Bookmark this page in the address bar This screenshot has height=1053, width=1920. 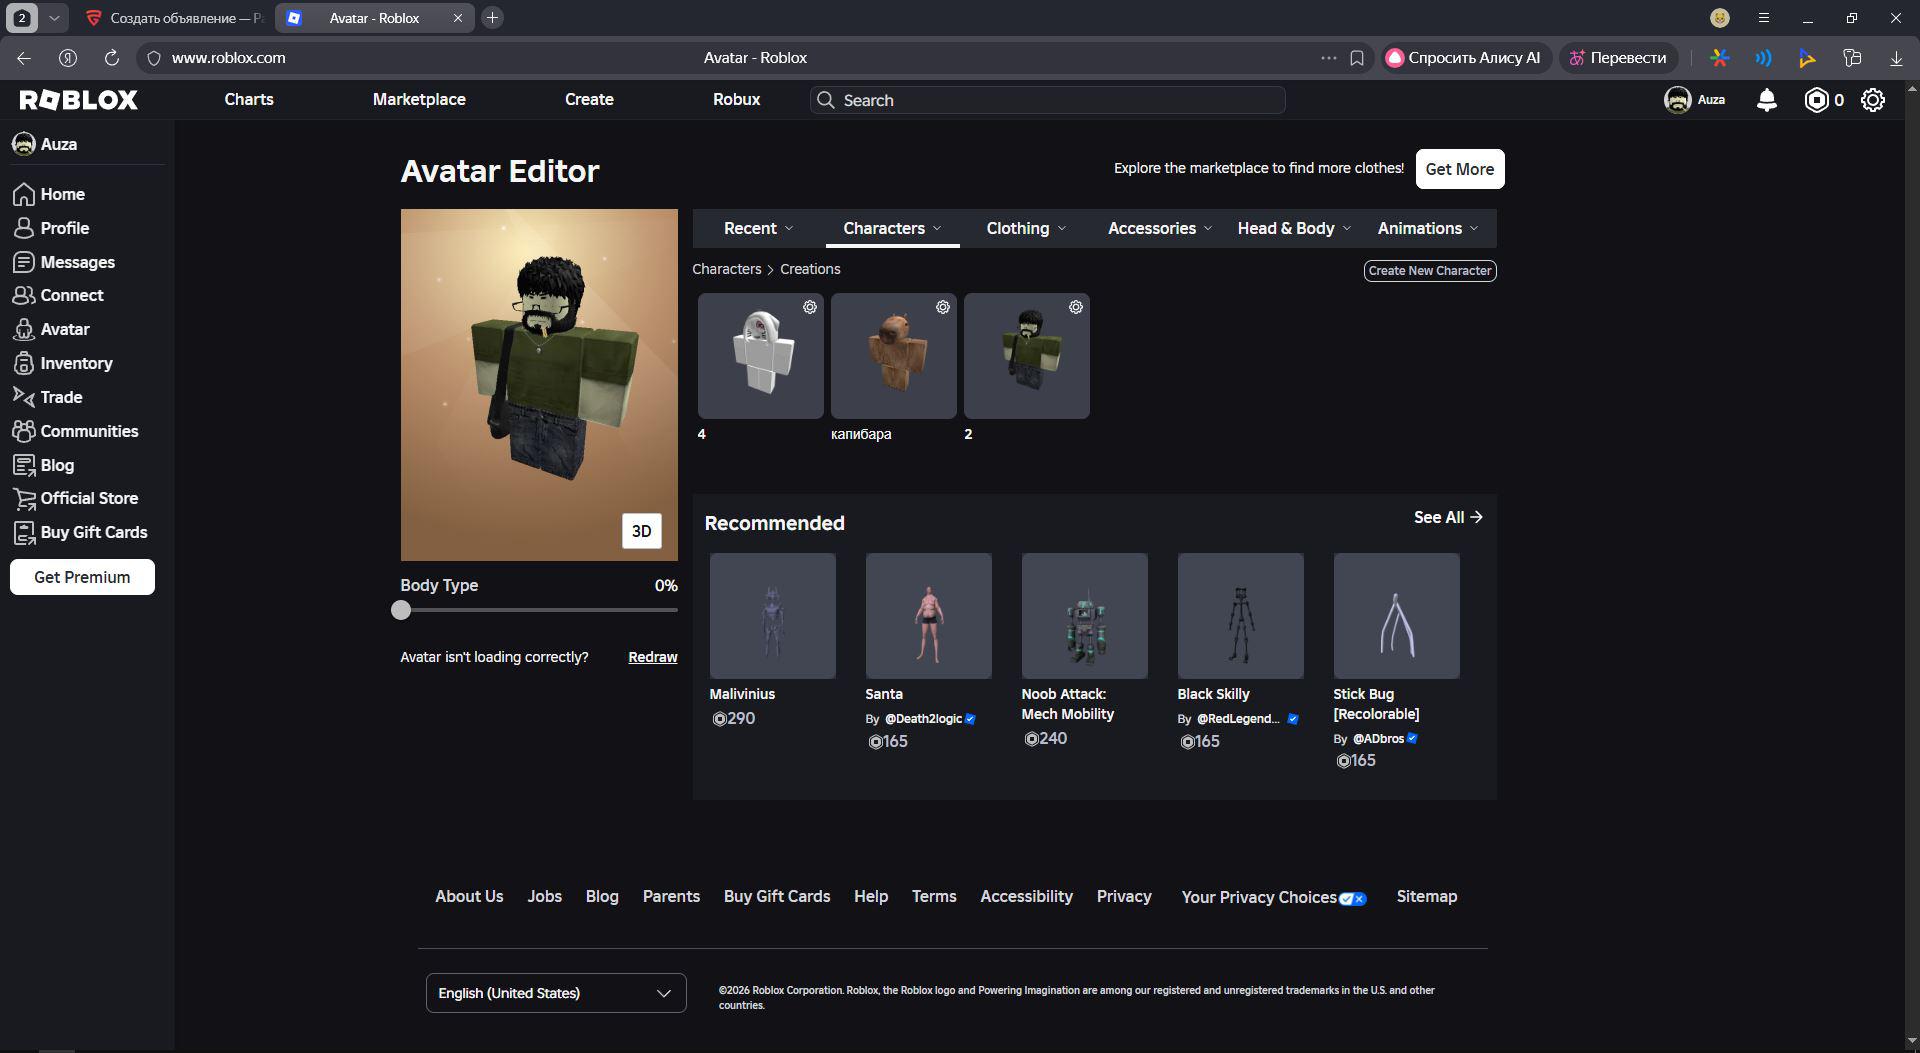[1357, 58]
